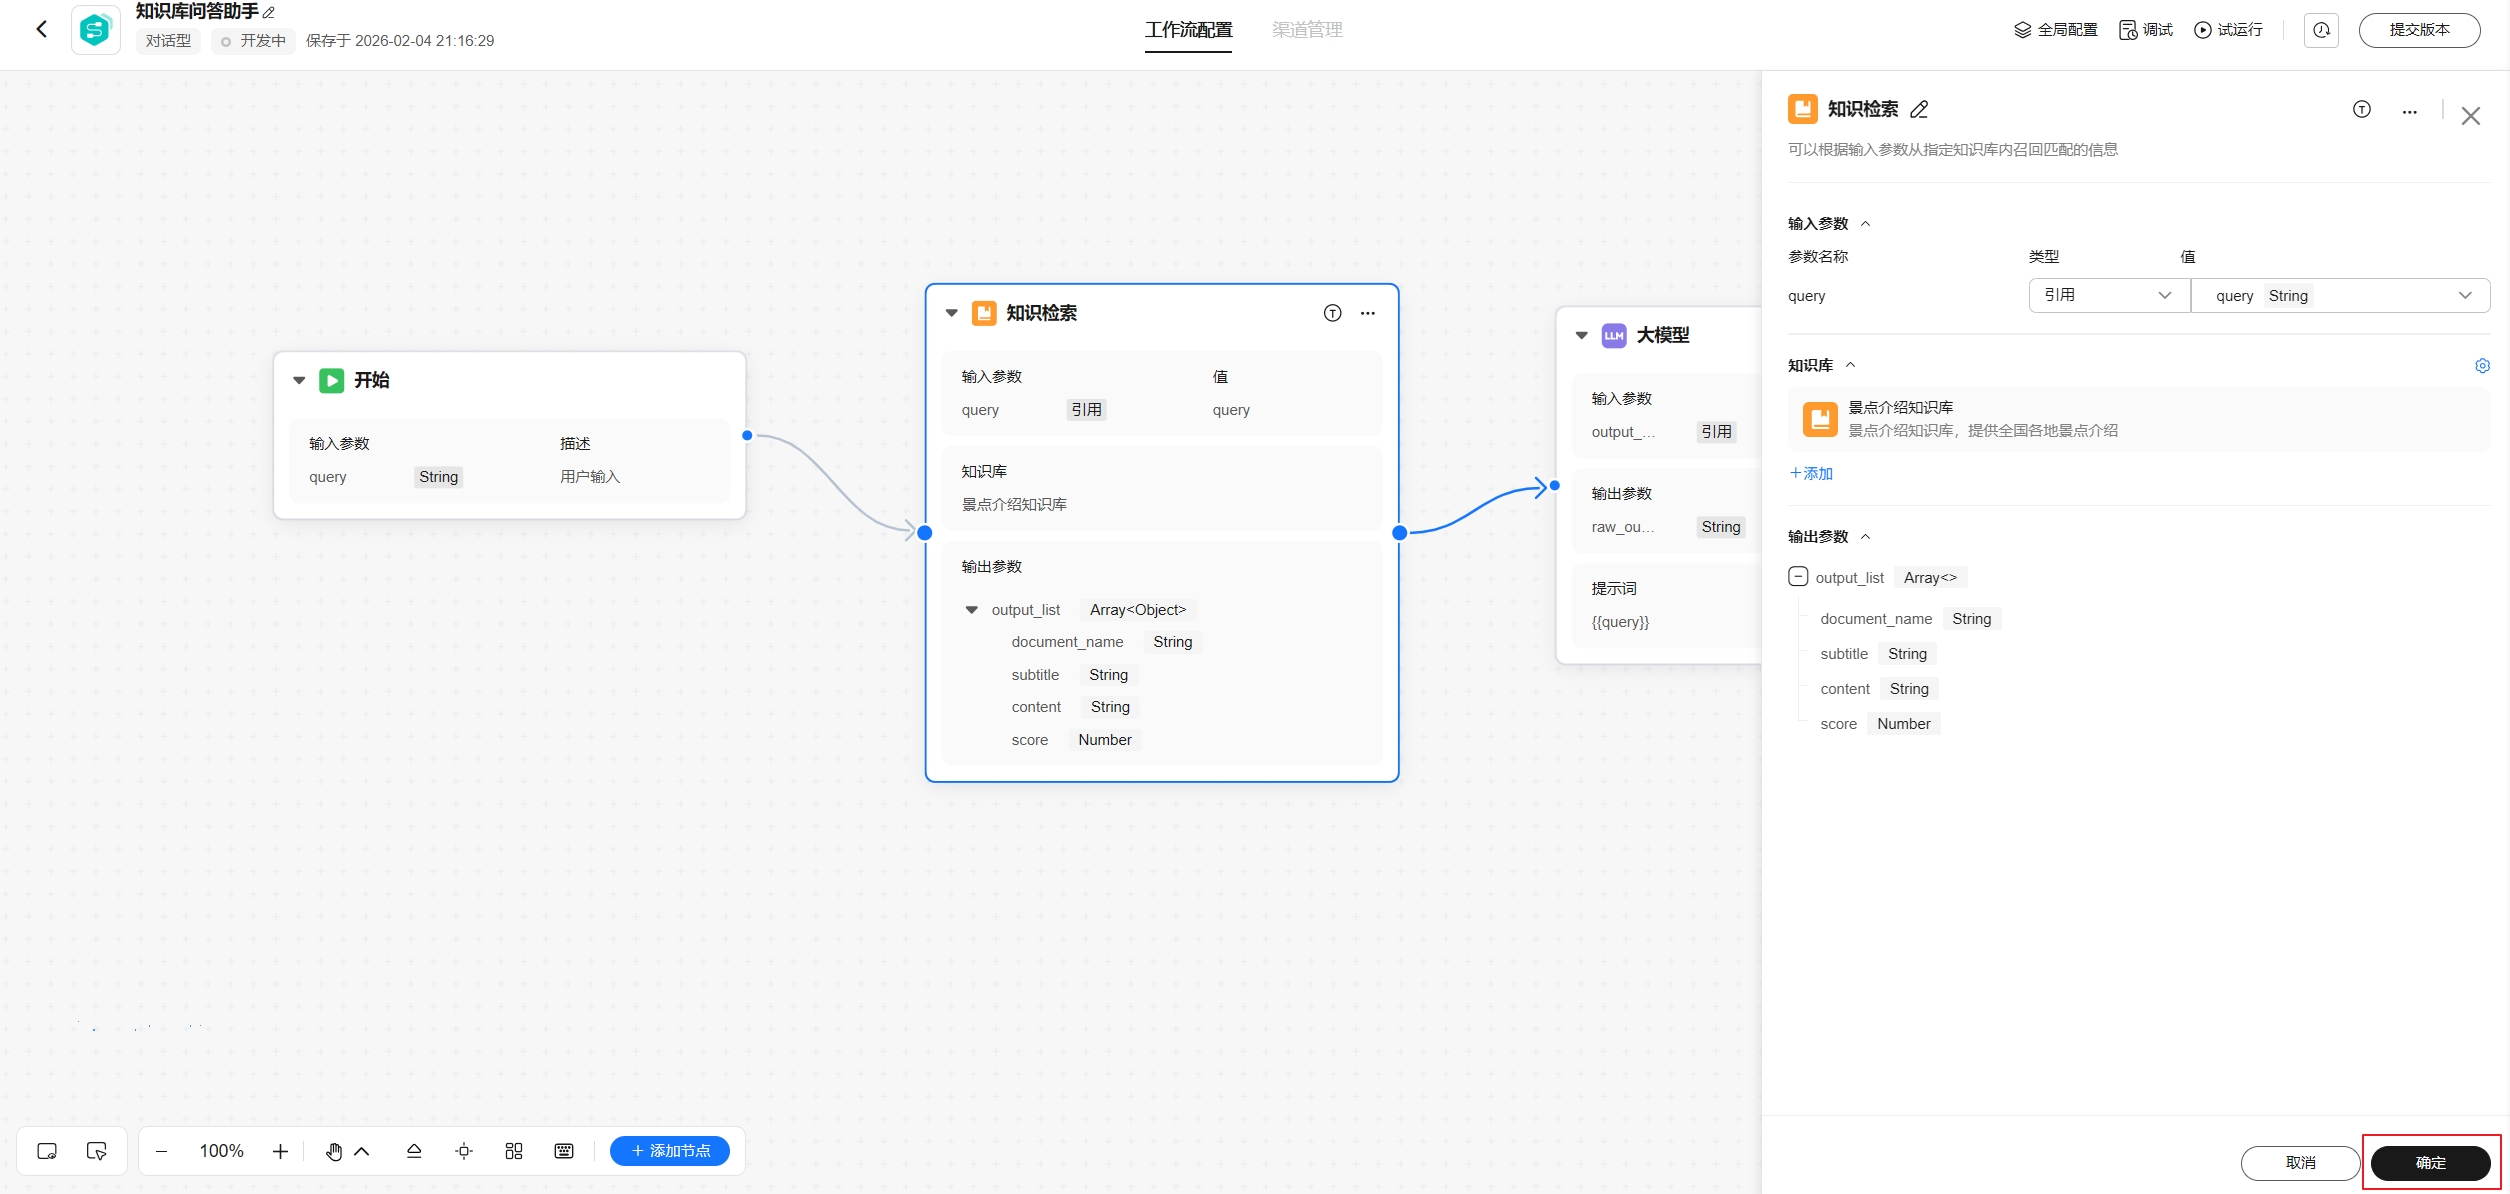Open the keyboard shortcuts icon
2510x1194 pixels.
[x=564, y=1151]
